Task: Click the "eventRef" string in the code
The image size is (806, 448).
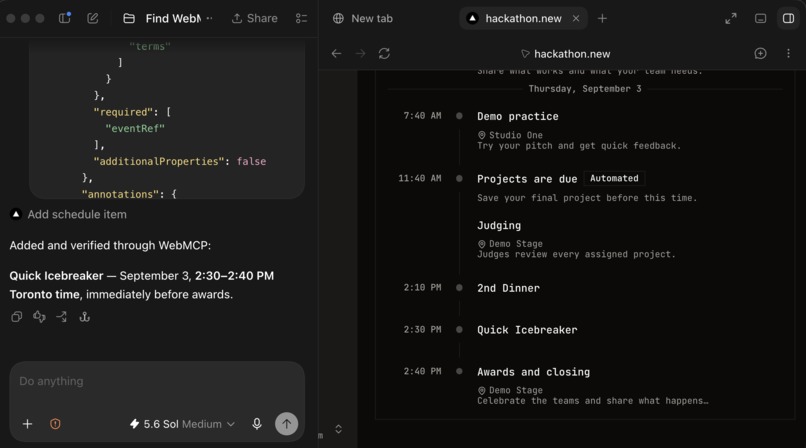Action: pos(135,128)
